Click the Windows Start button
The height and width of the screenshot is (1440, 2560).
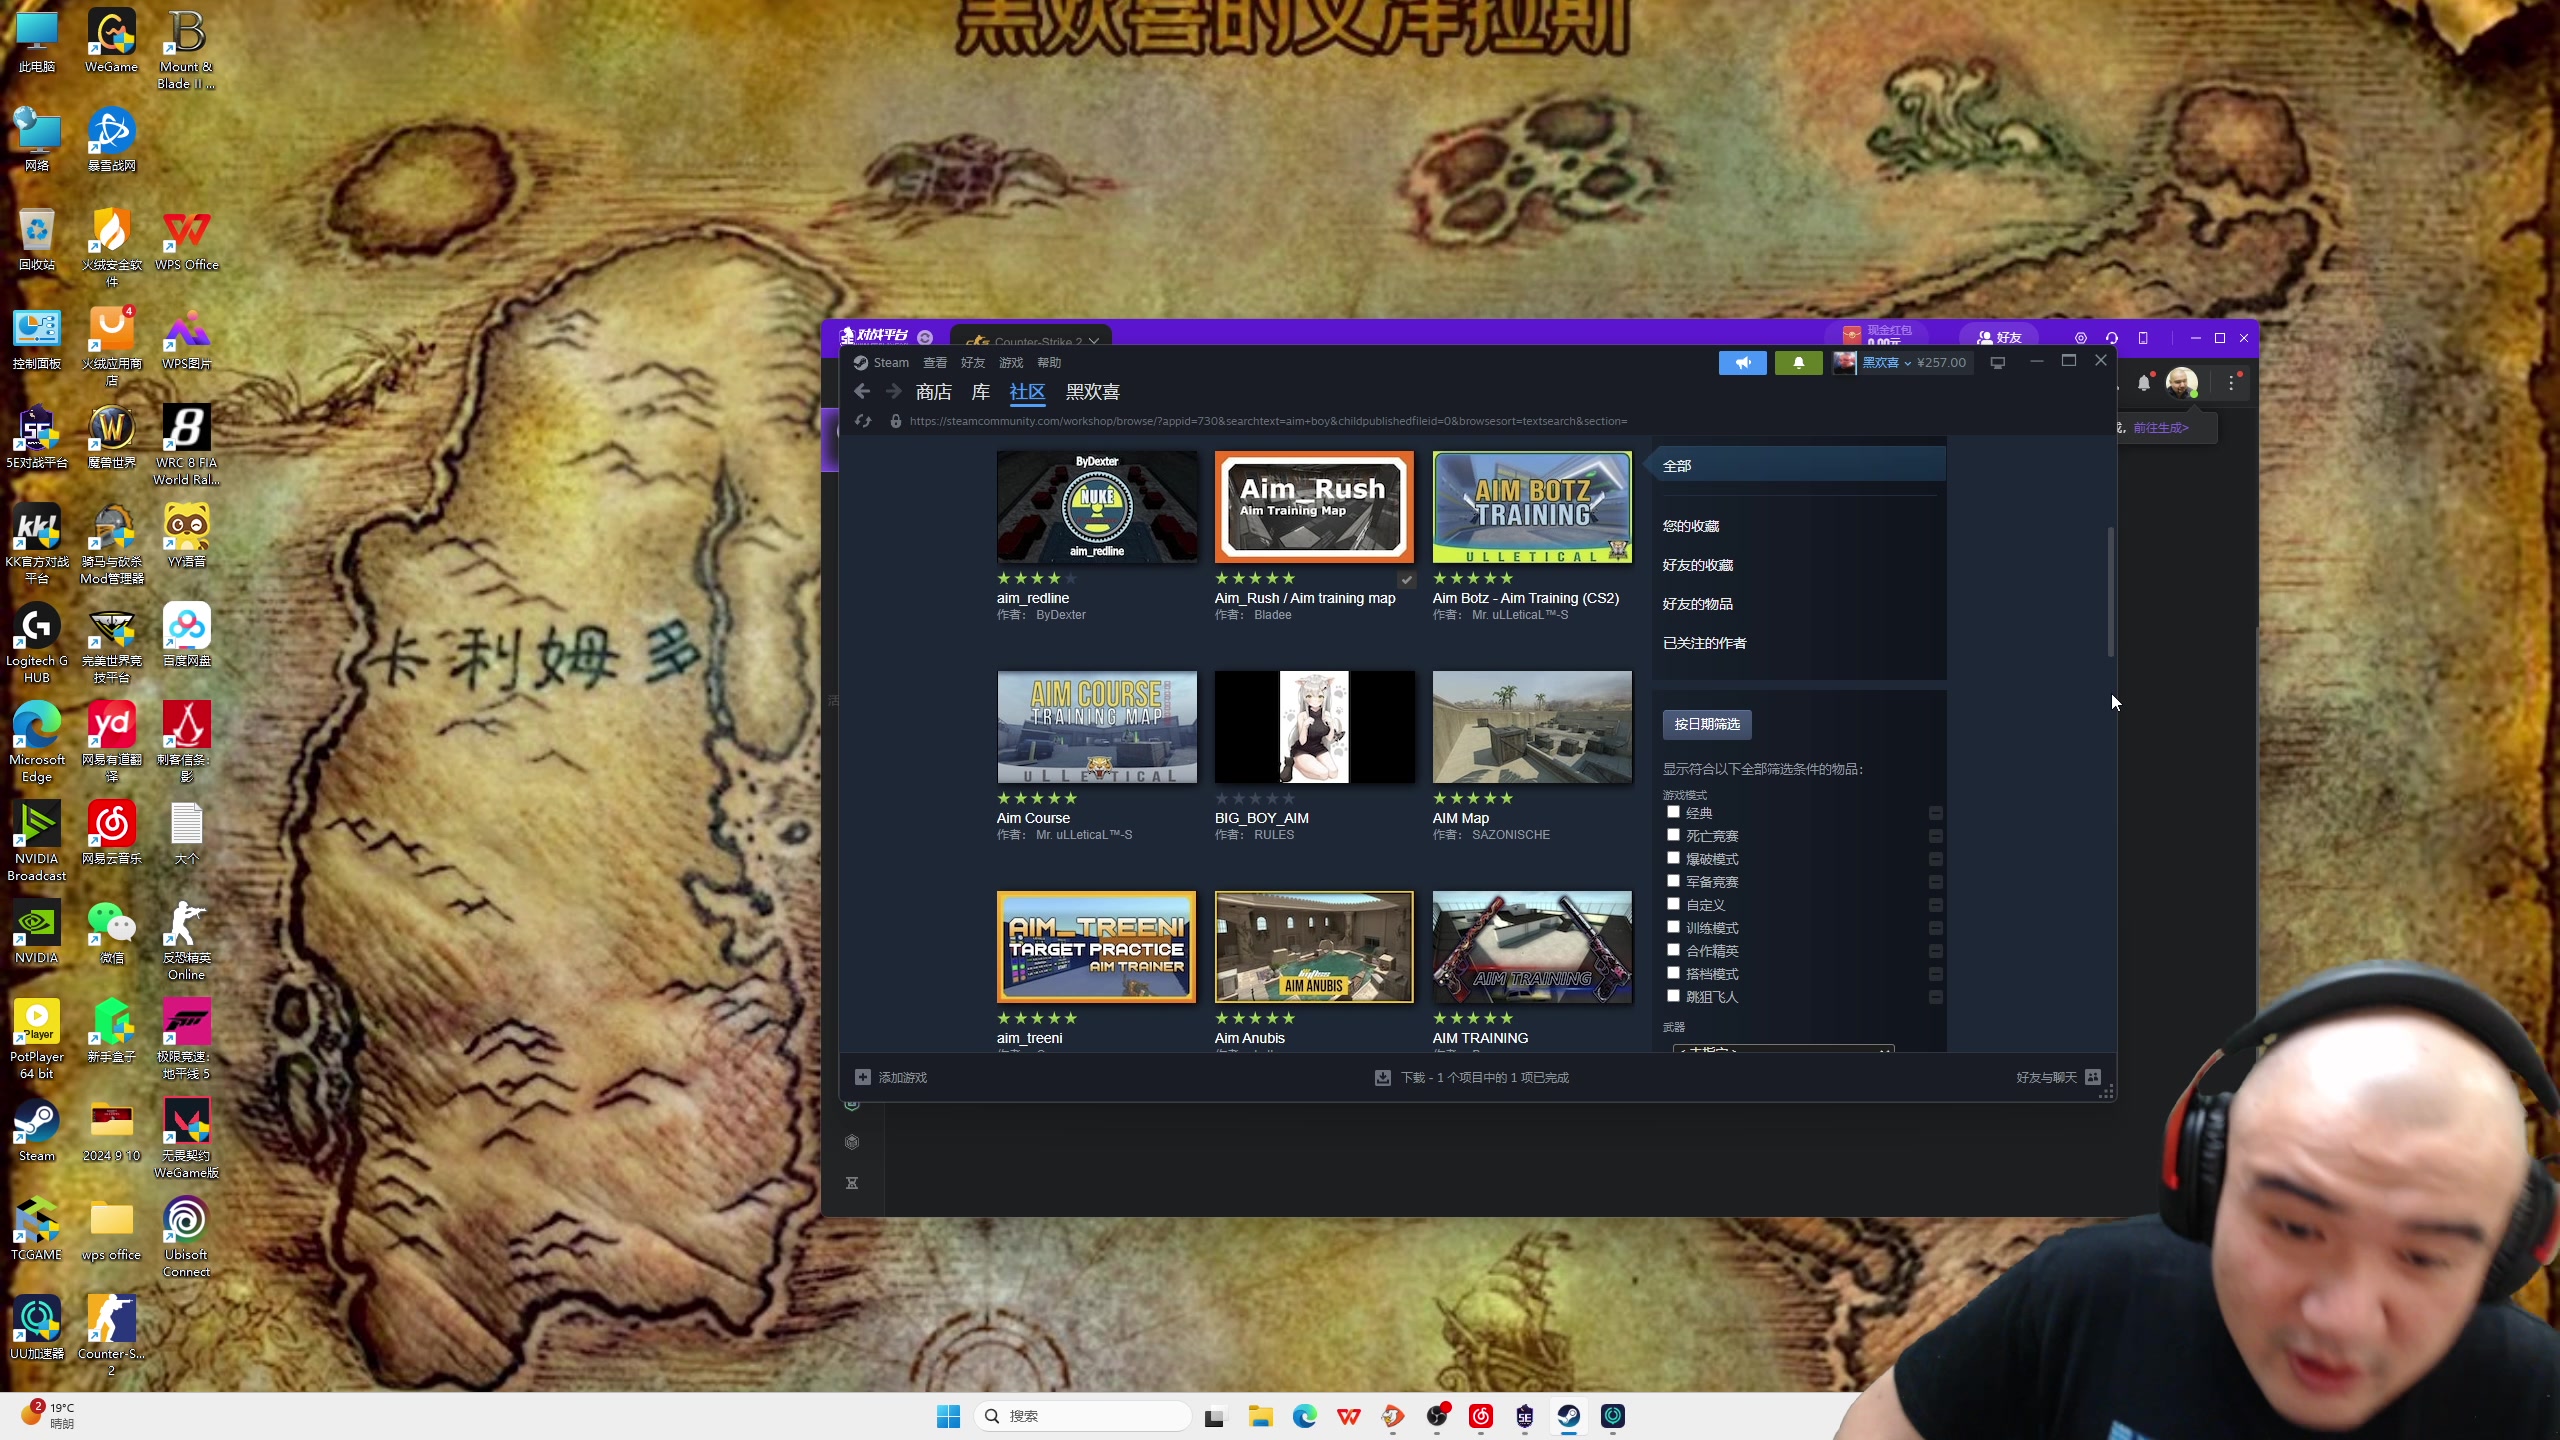coord(948,1416)
